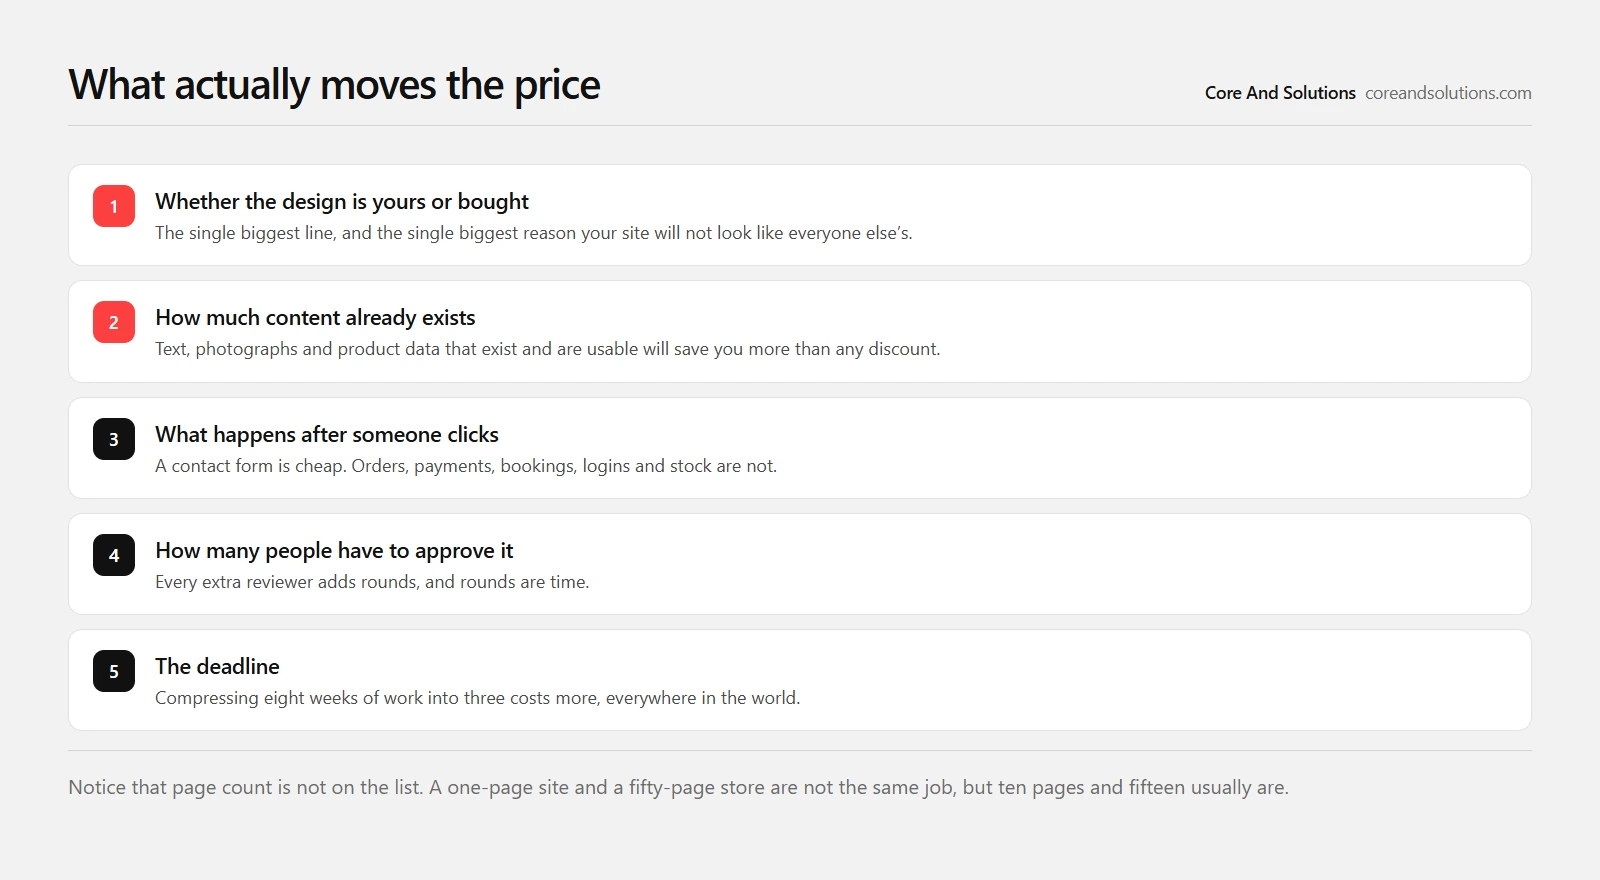The image size is (1600, 880).
Task: Click the black number 4 badge
Action: coord(114,555)
